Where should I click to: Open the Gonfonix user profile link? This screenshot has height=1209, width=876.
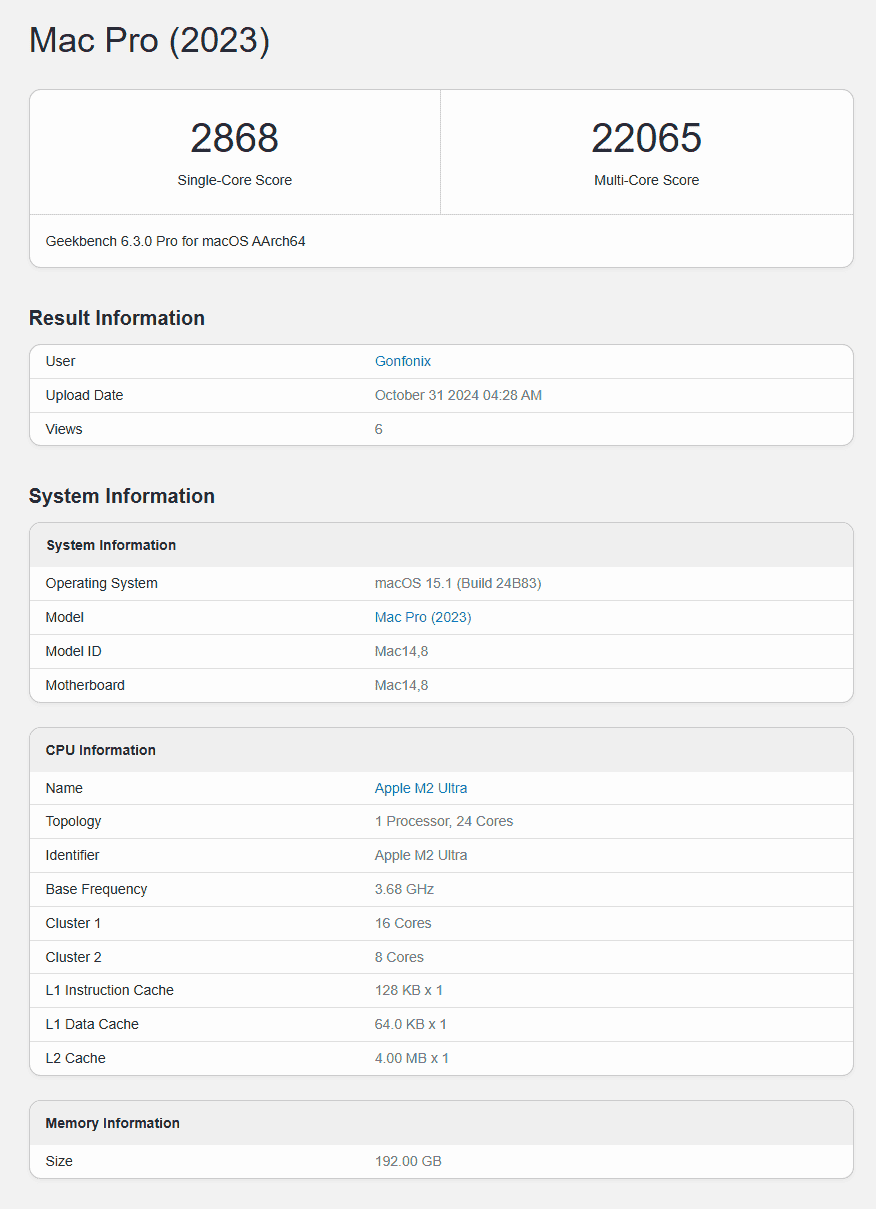[x=402, y=361]
